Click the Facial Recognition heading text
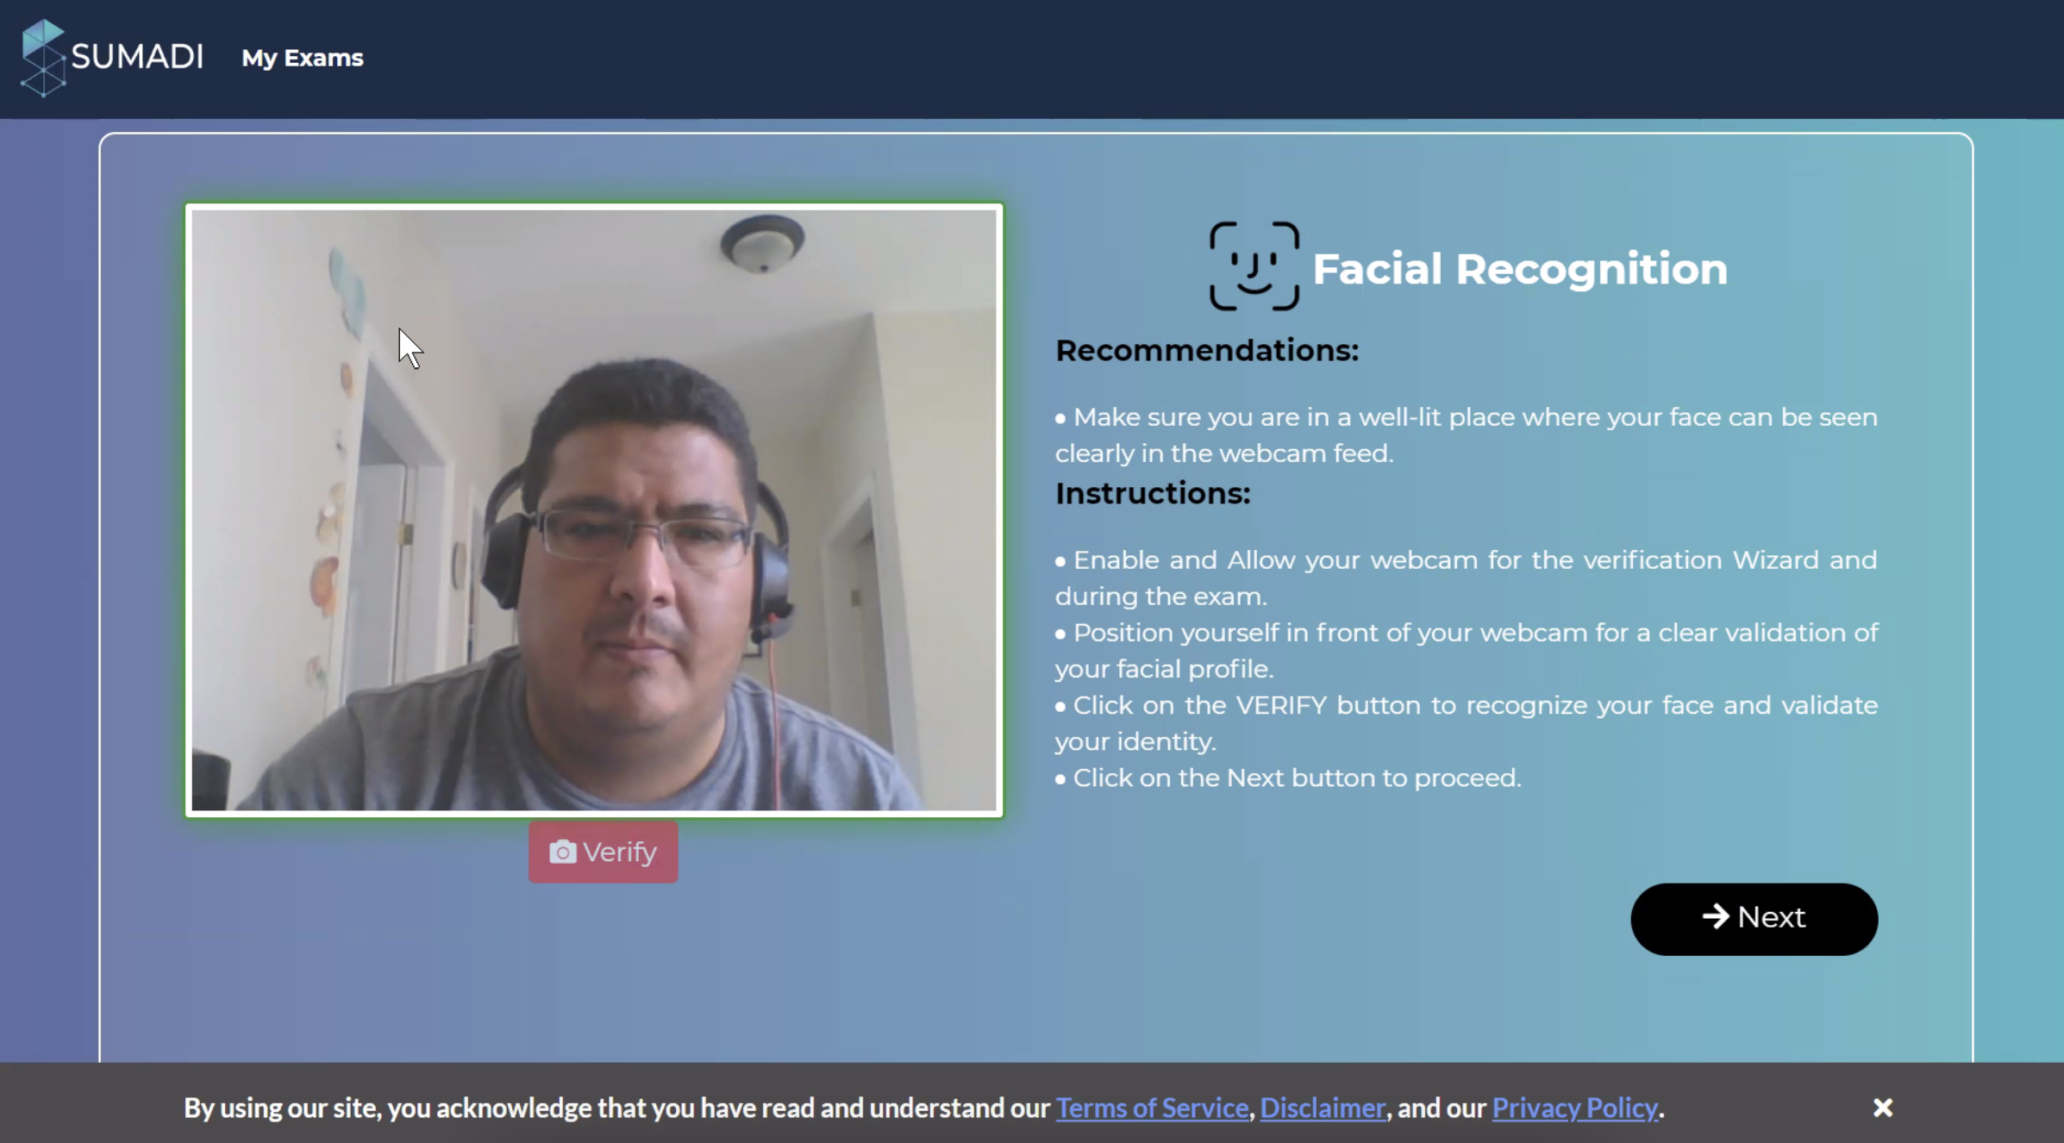 click(x=1519, y=269)
